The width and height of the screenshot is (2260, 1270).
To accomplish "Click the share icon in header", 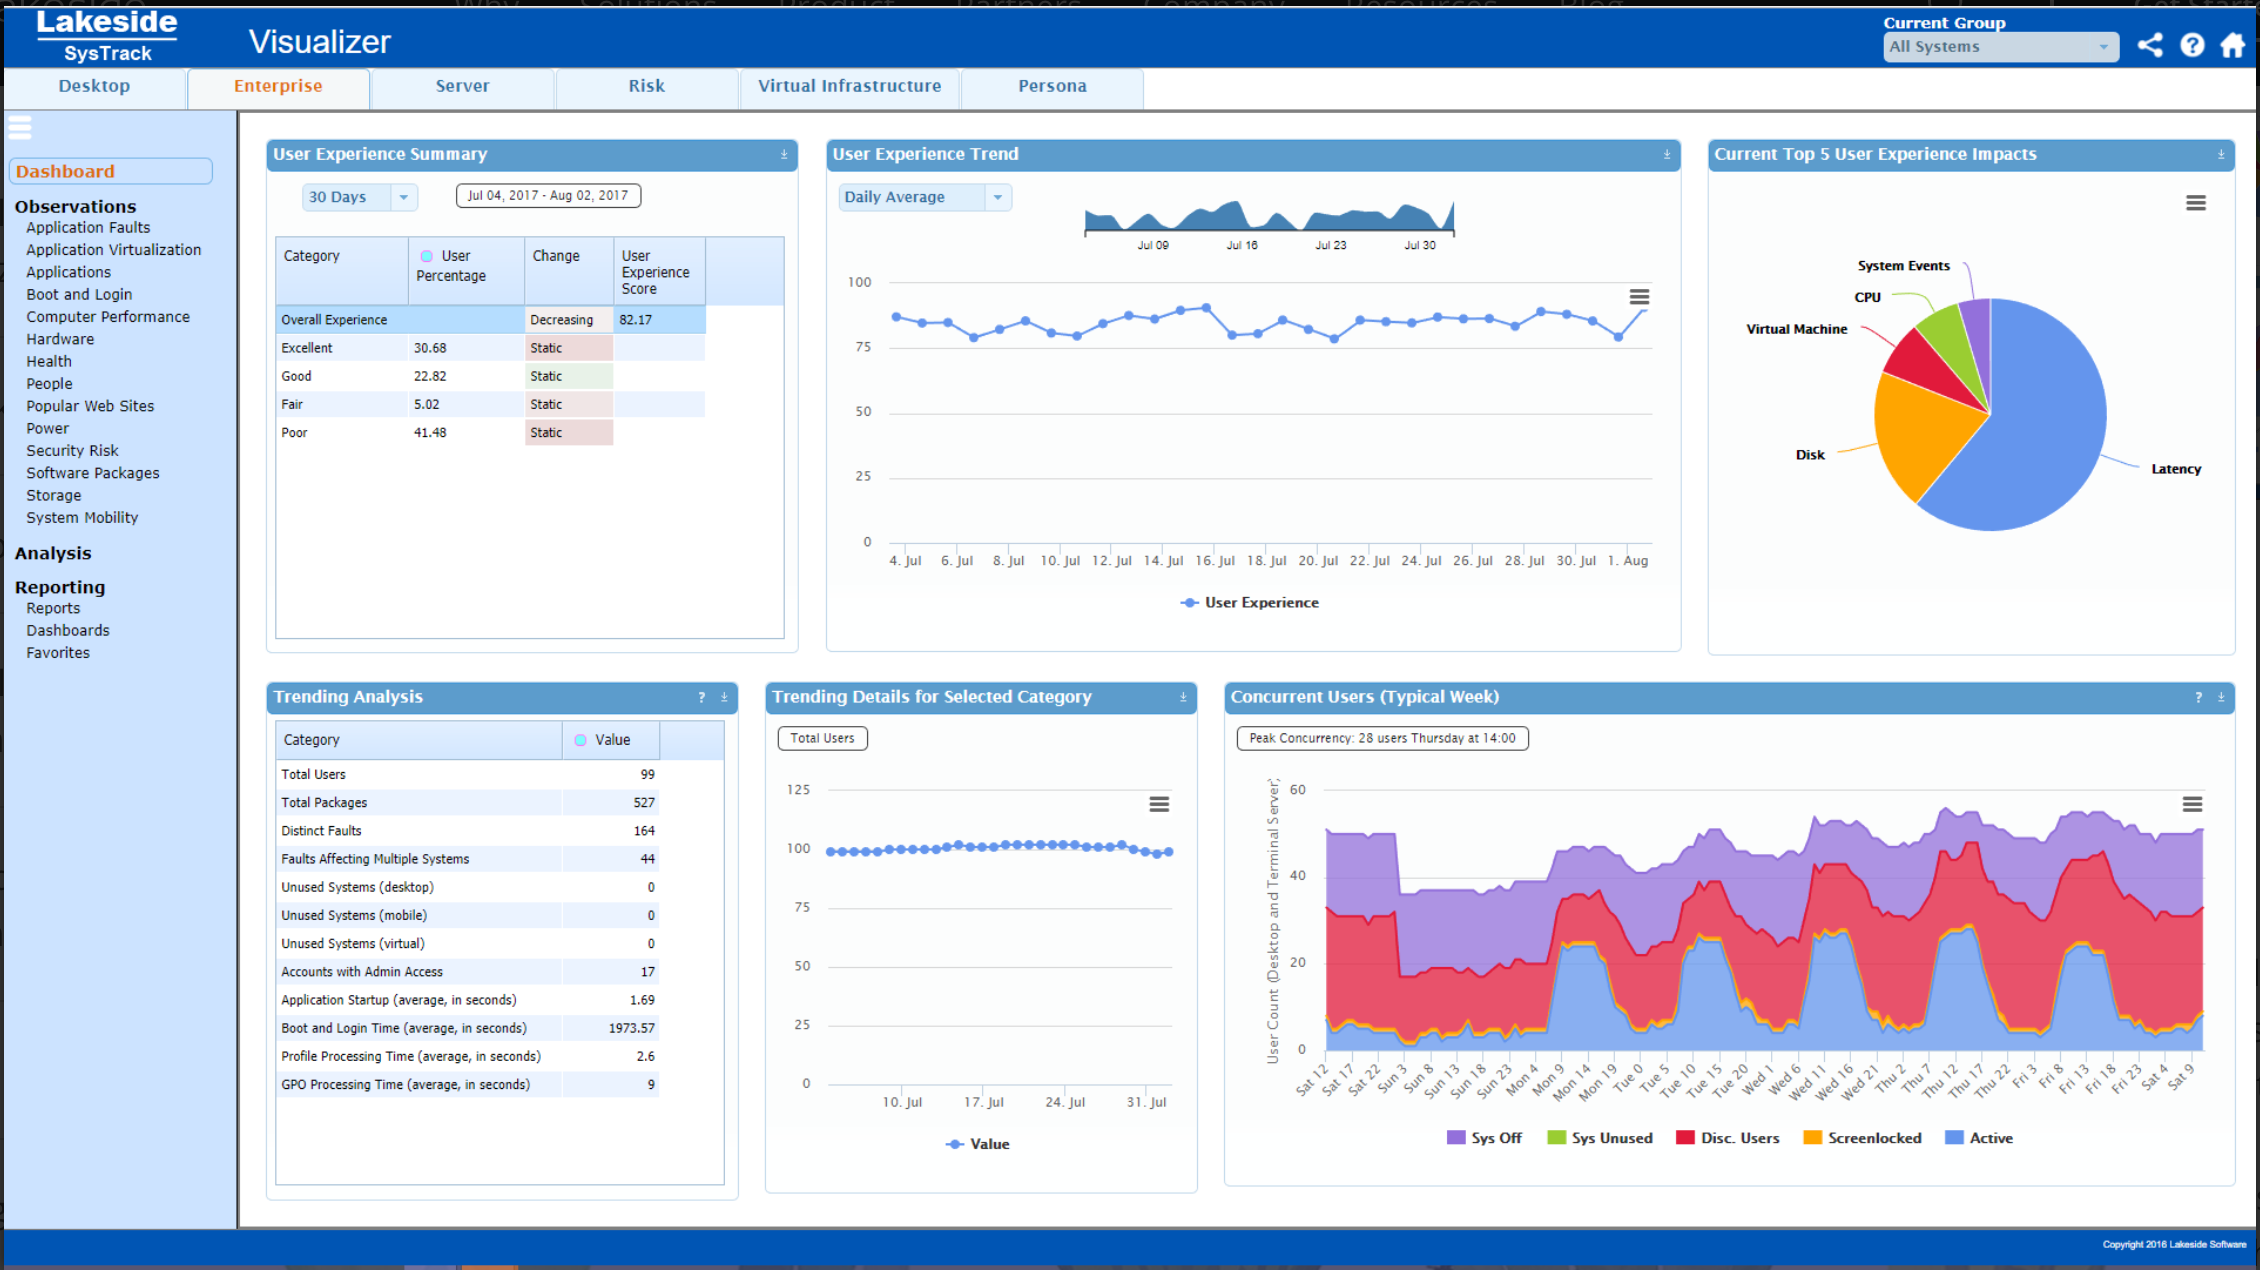I will [2150, 45].
